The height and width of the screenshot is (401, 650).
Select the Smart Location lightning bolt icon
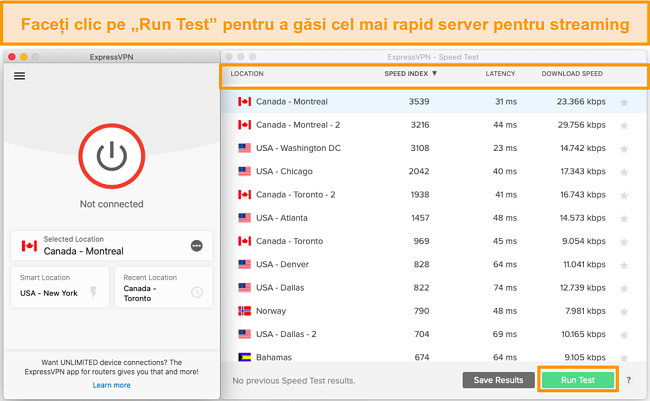[94, 292]
